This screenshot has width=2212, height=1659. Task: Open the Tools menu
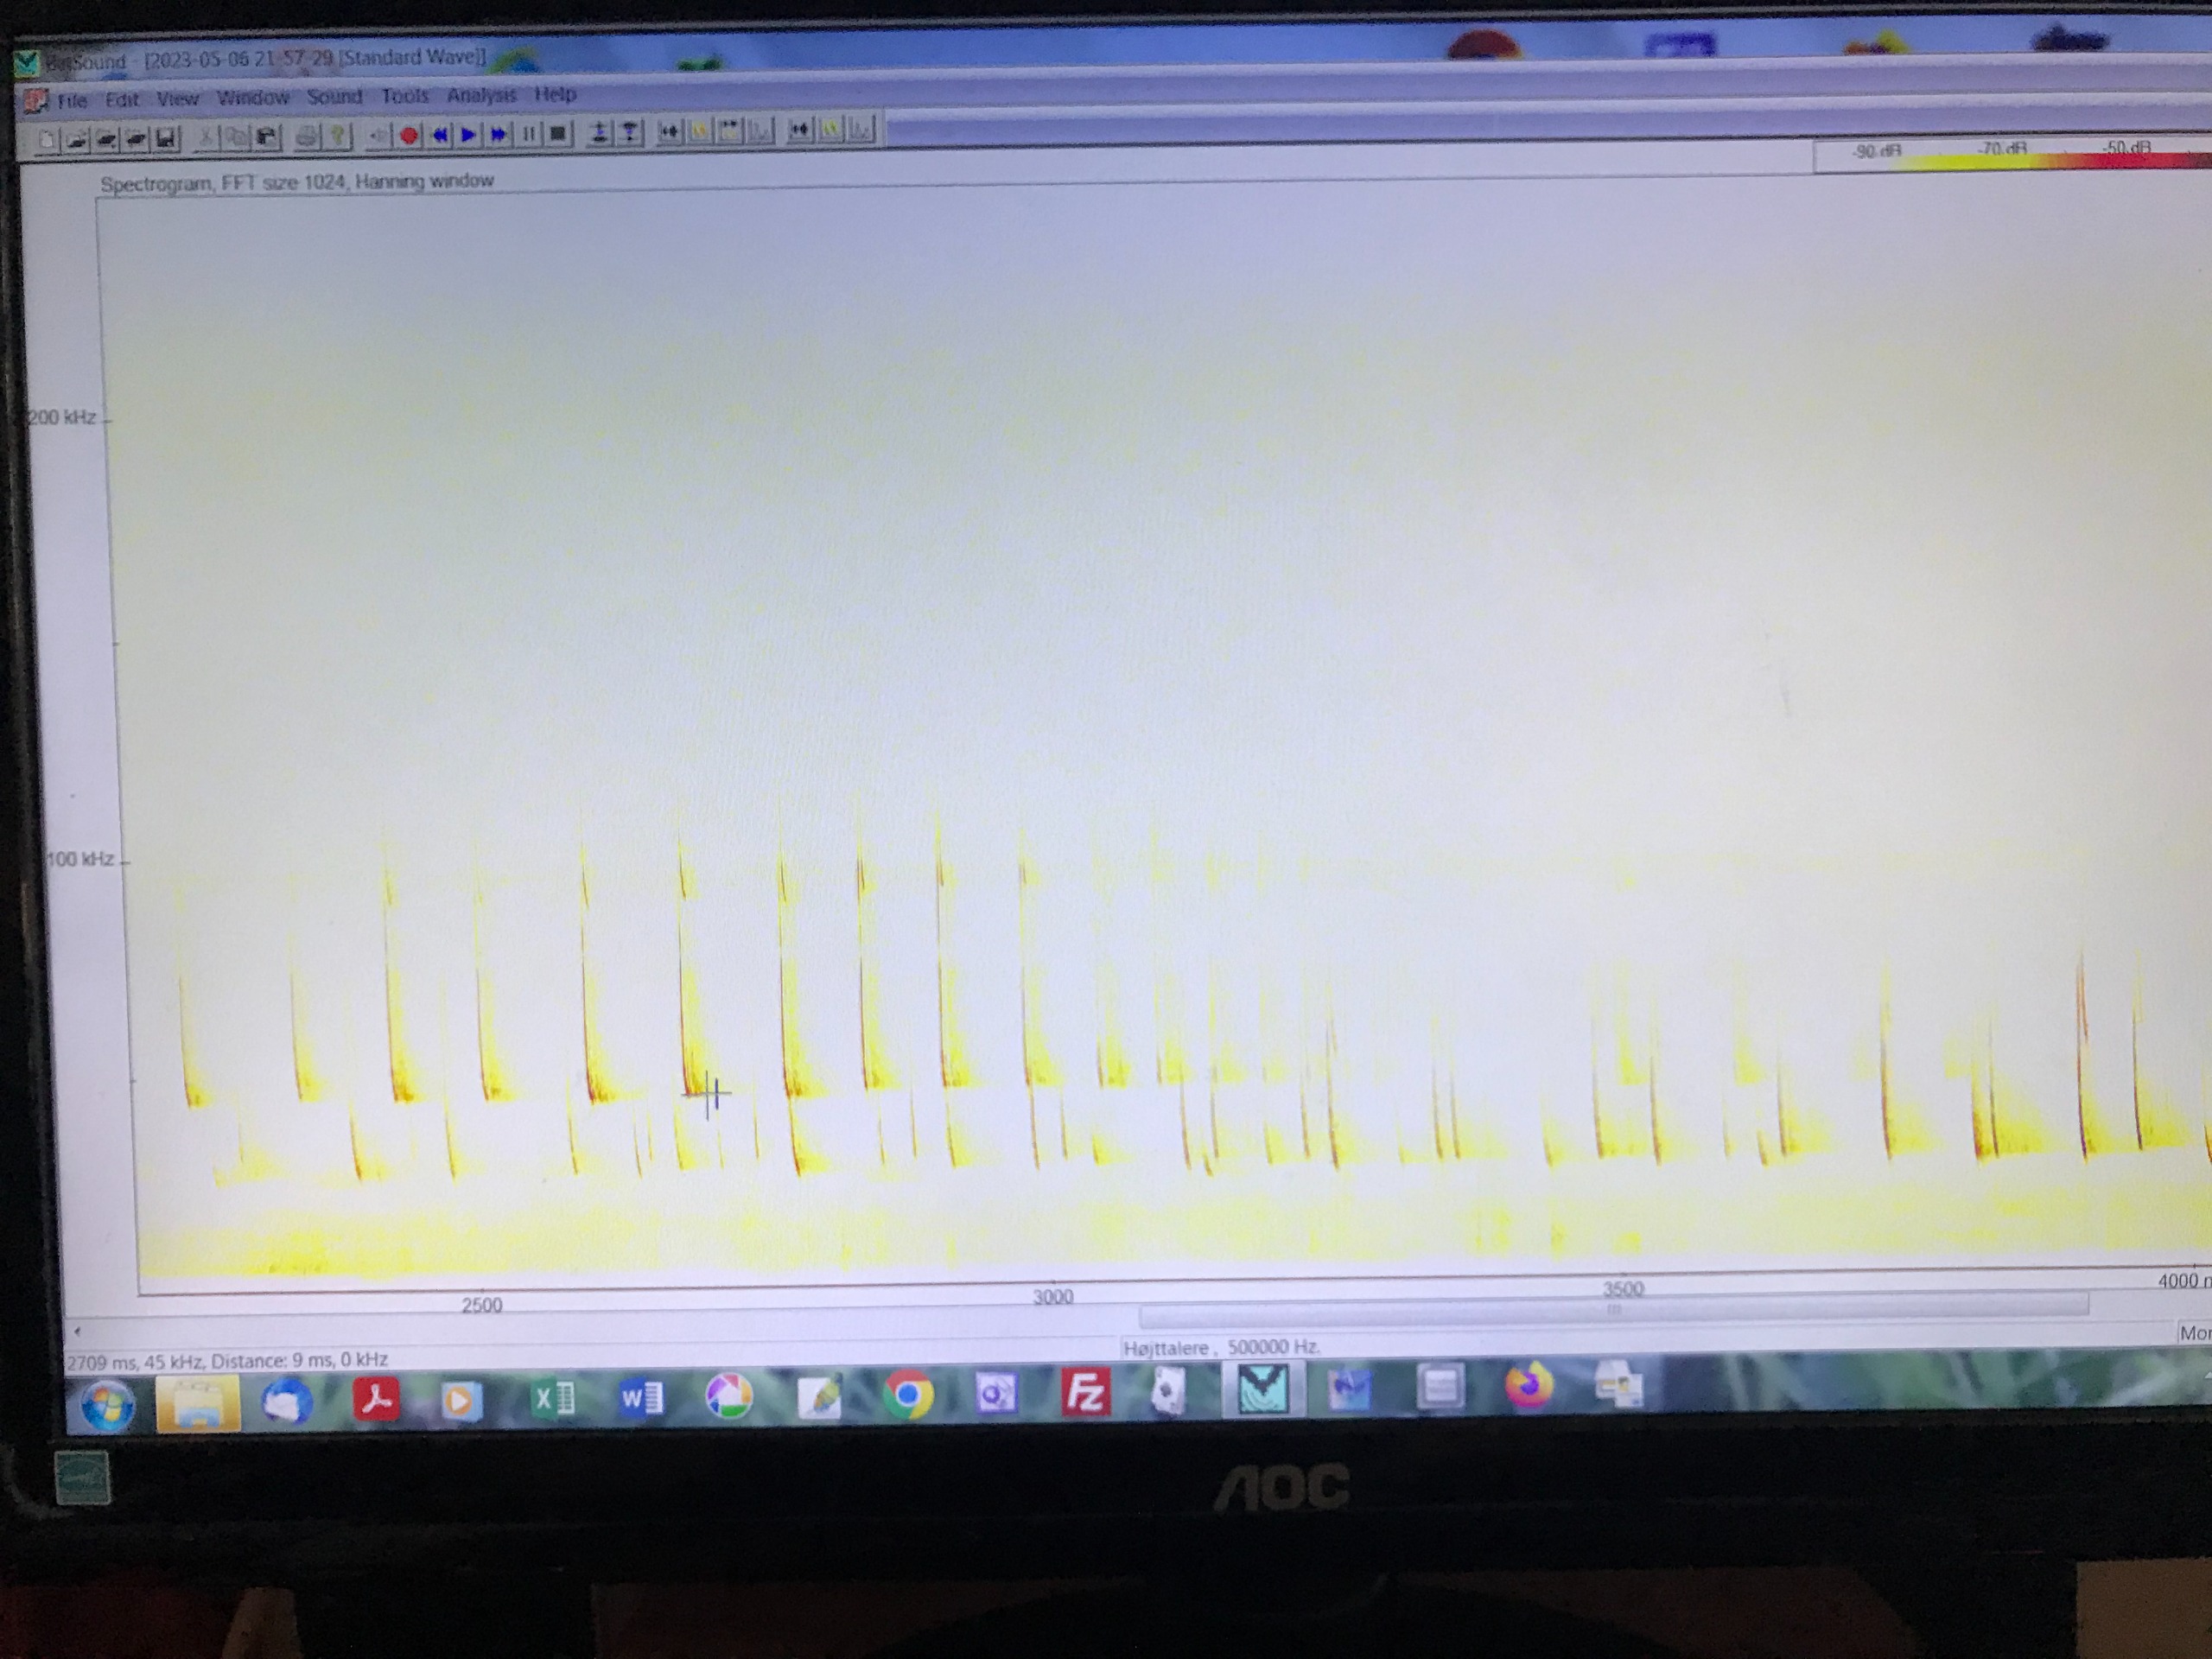click(x=404, y=96)
